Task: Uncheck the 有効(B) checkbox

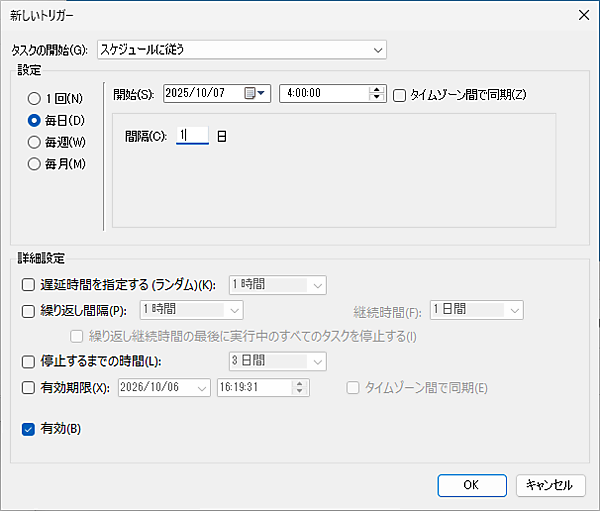Action: 28,429
